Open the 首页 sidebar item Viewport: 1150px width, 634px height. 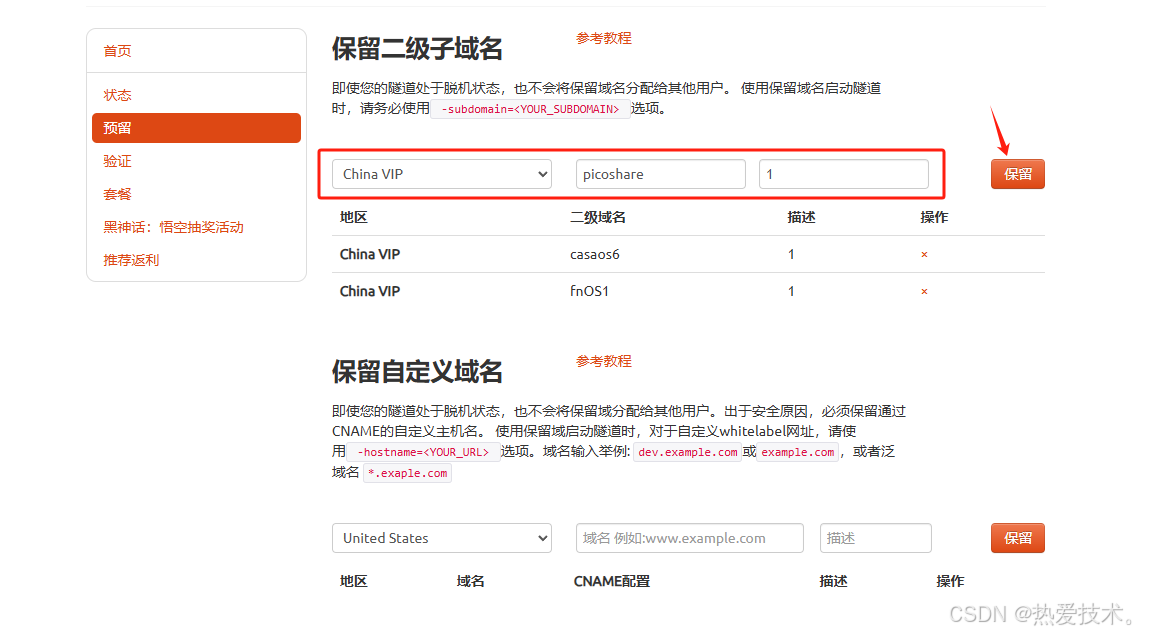click(x=117, y=51)
